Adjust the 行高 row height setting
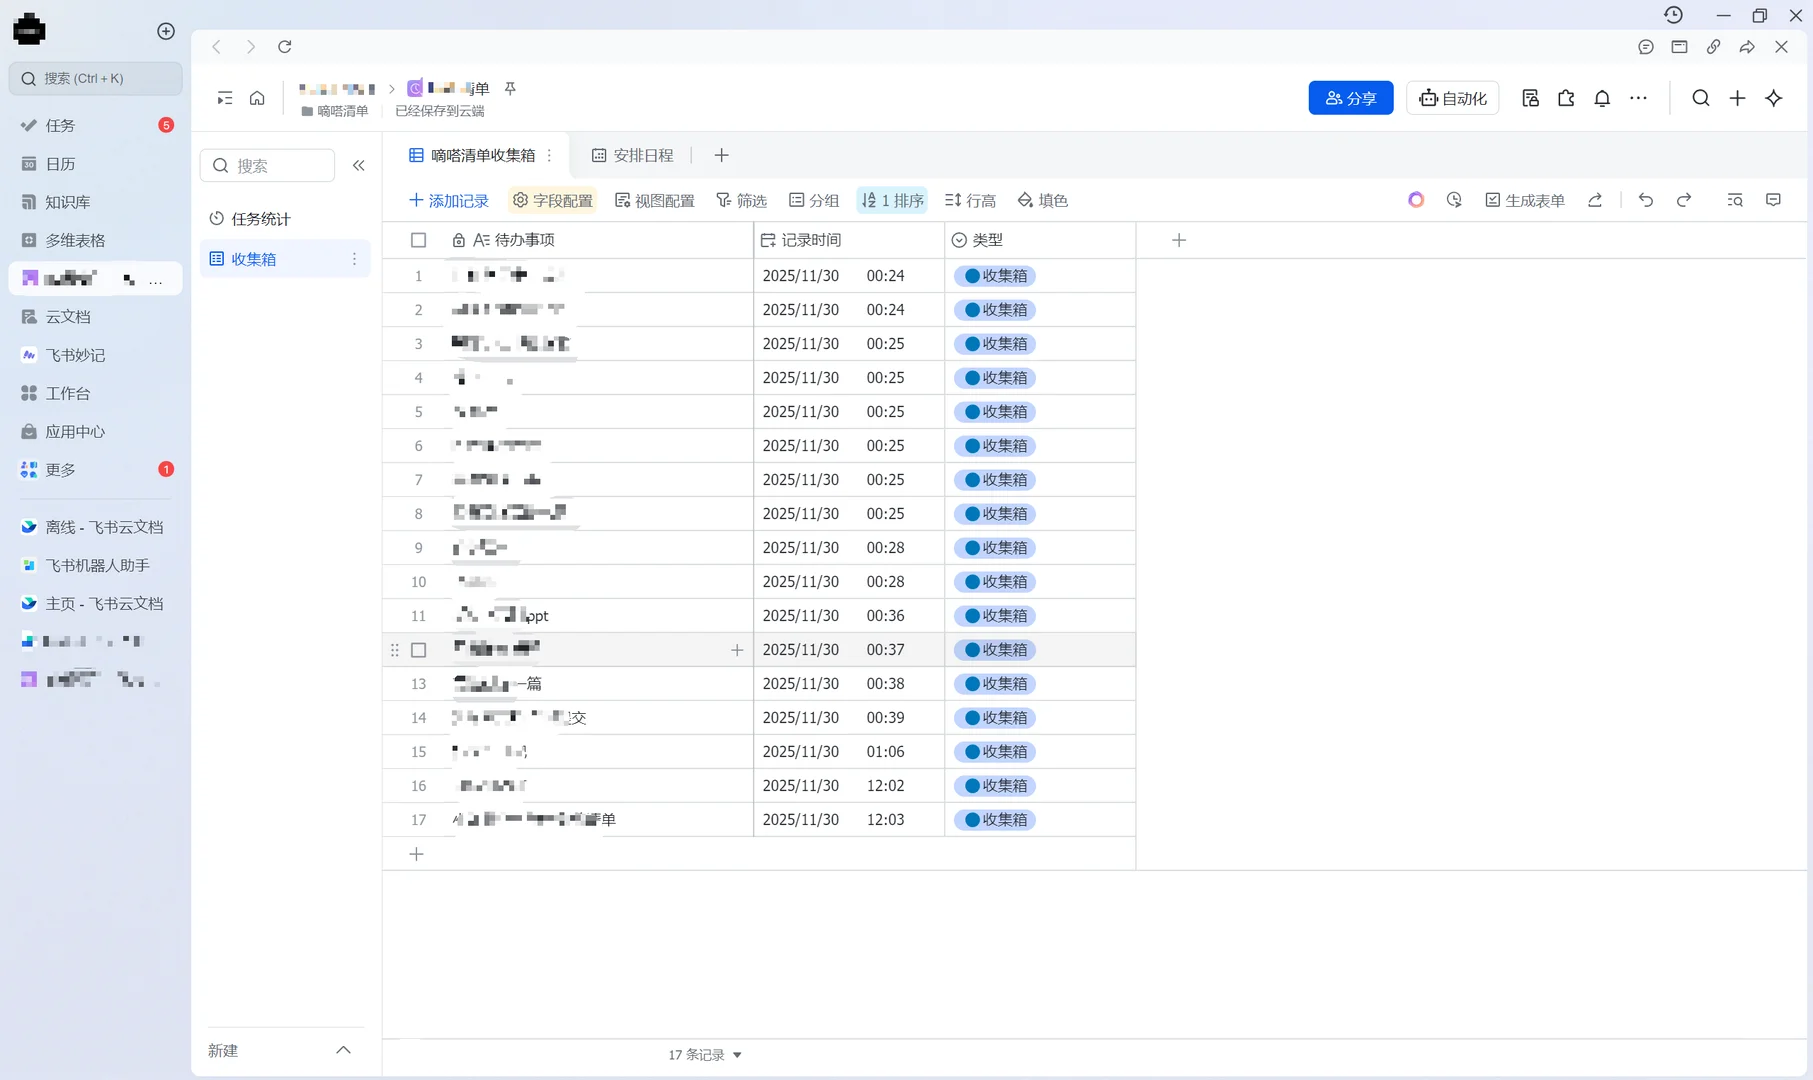 click(x=968, y=200)
